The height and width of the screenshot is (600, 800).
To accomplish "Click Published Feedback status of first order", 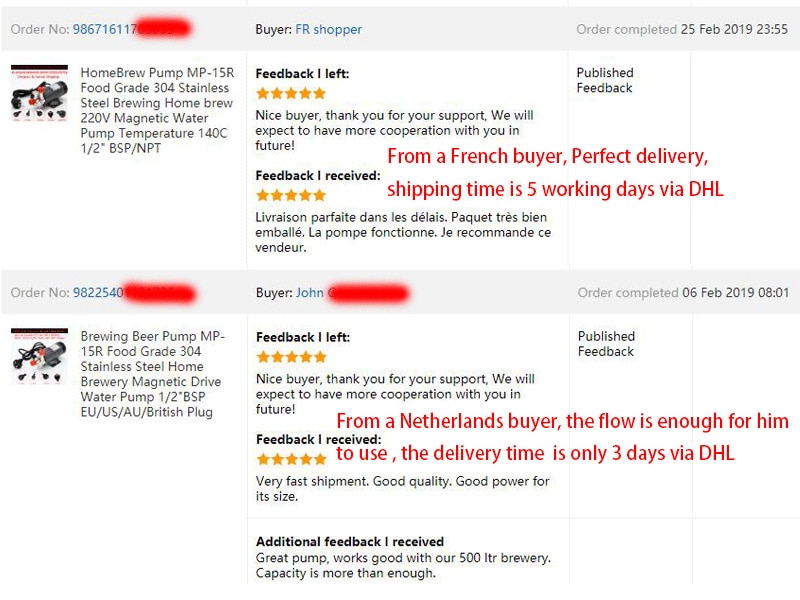I will pyautogui.click(x=605, y=81).
